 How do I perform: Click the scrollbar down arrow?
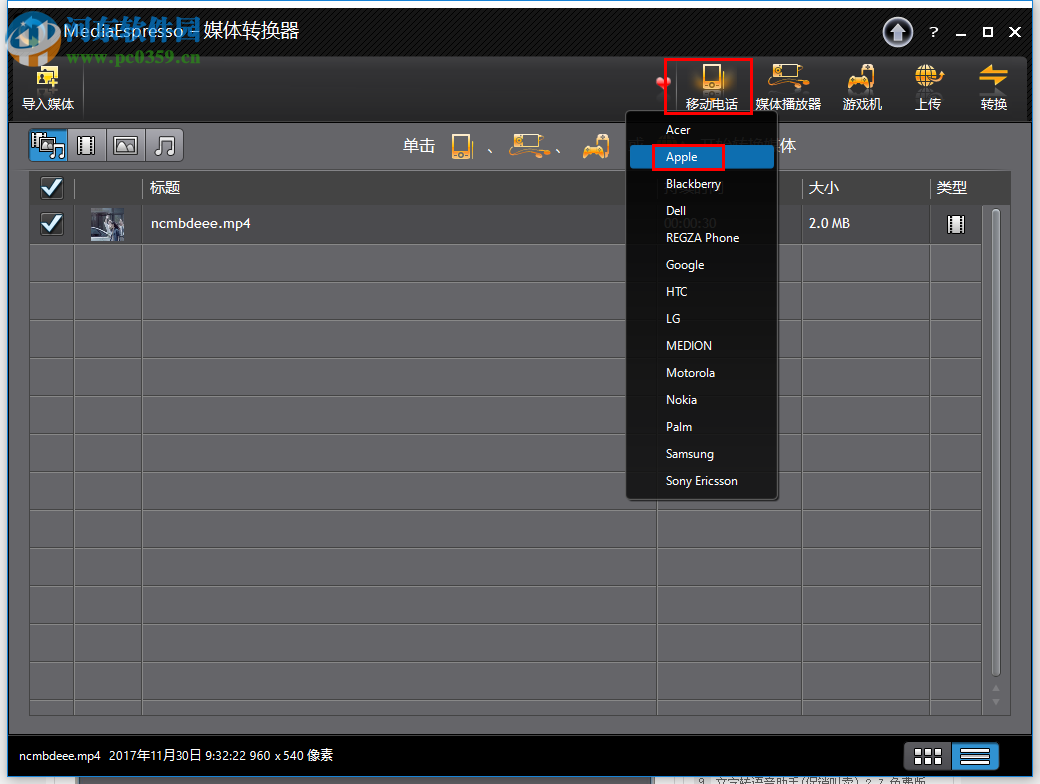(x=996, y=702)
